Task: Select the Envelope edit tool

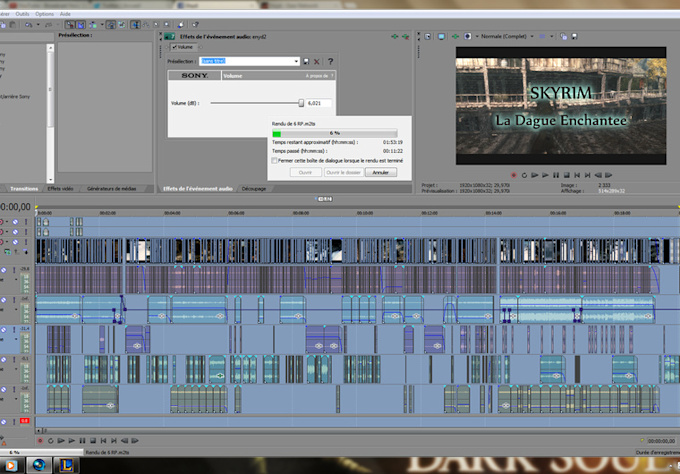Action: 146,25
